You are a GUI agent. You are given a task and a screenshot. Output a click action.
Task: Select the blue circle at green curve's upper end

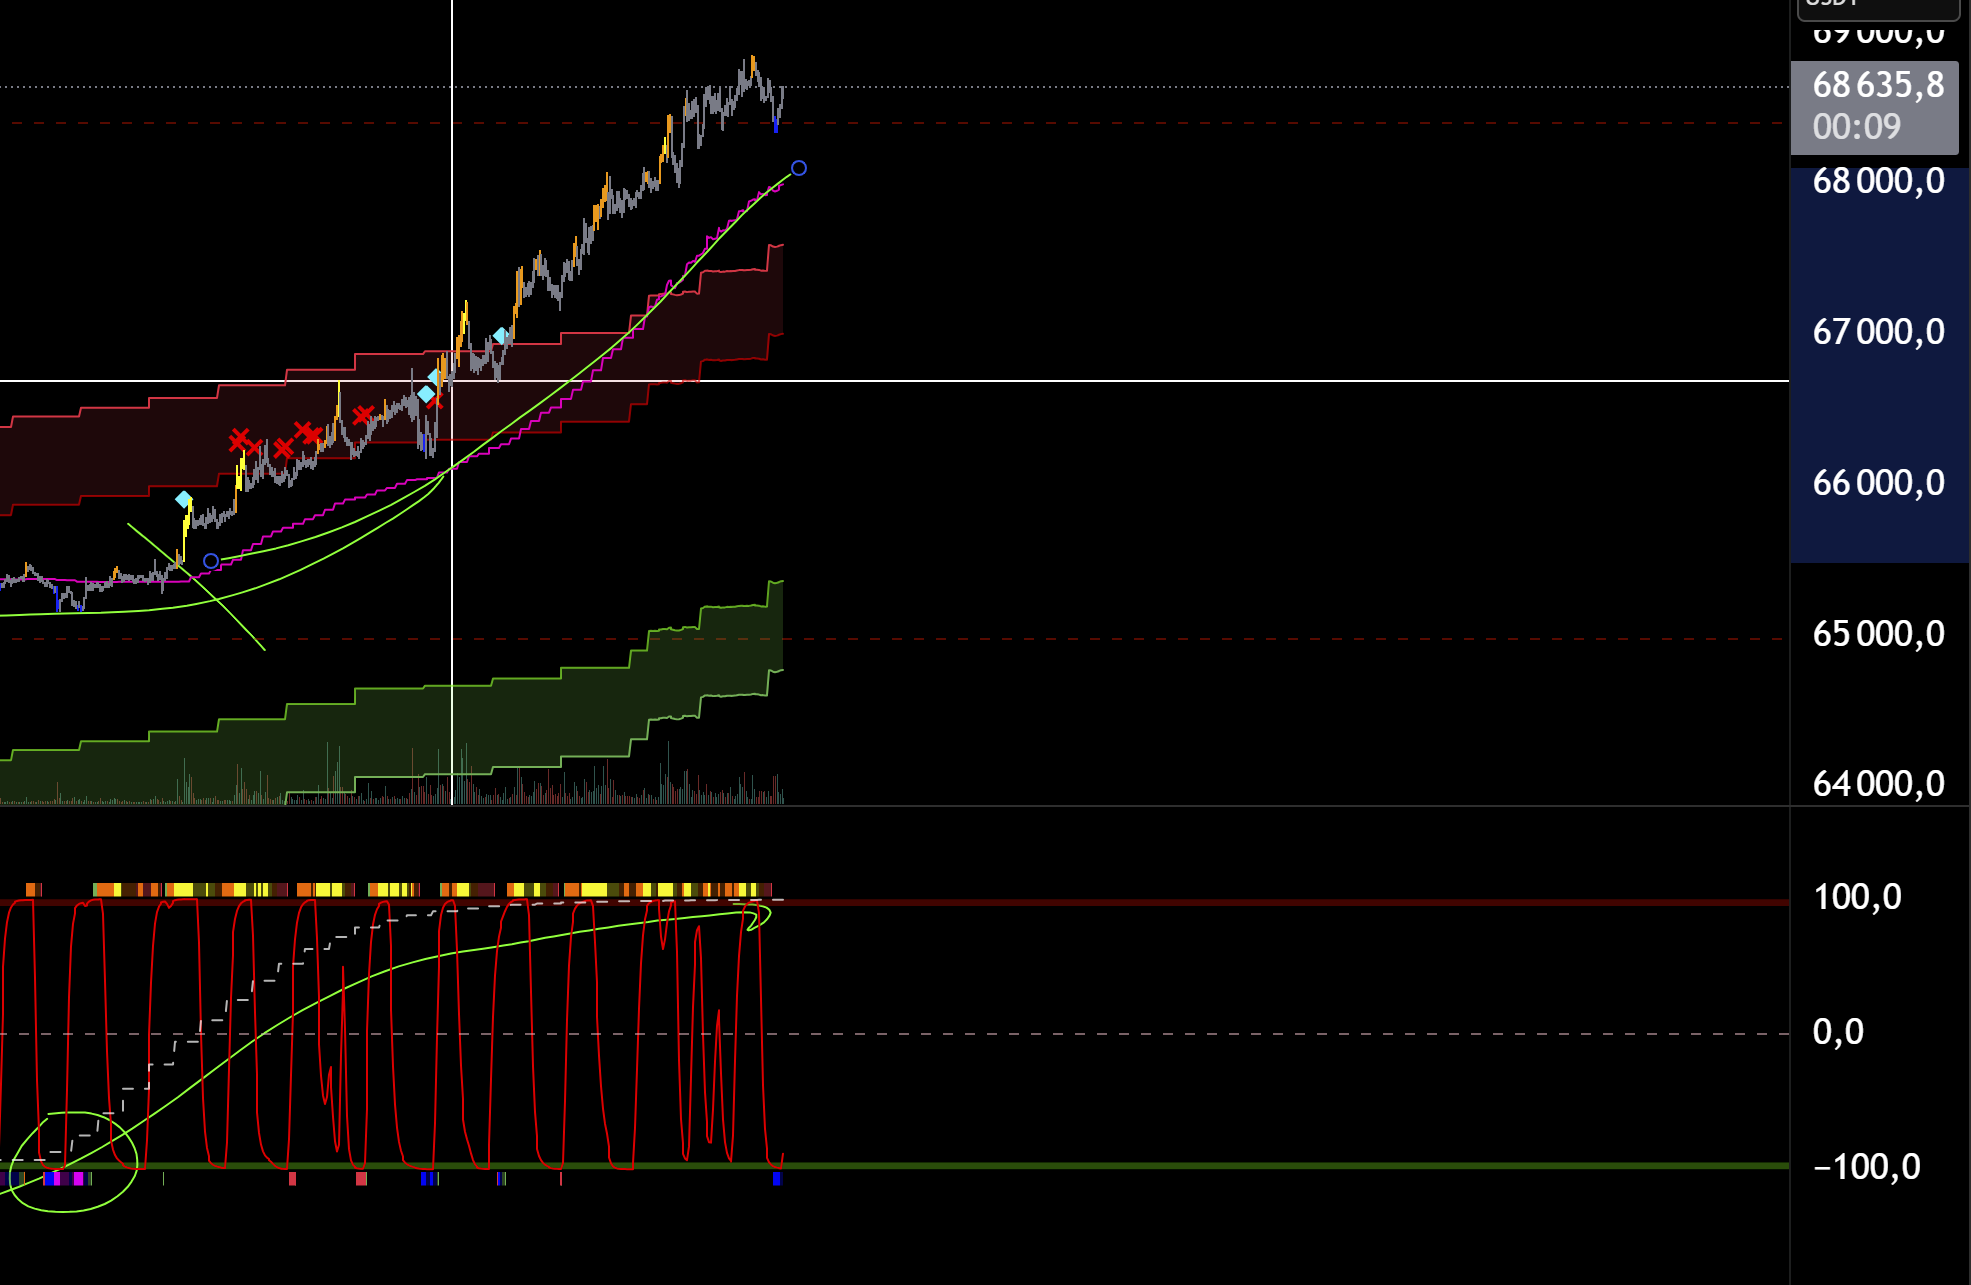798,168
